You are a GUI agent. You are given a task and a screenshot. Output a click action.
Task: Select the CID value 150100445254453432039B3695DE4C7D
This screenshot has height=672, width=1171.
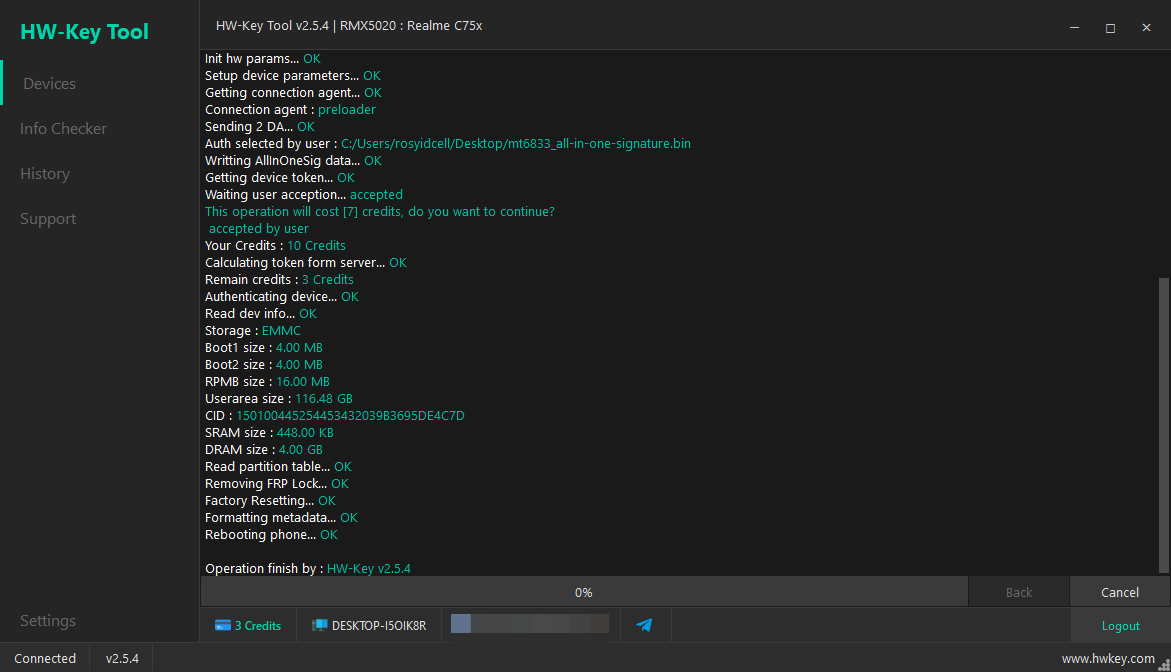pyautogui.click(x=350, y=416)
